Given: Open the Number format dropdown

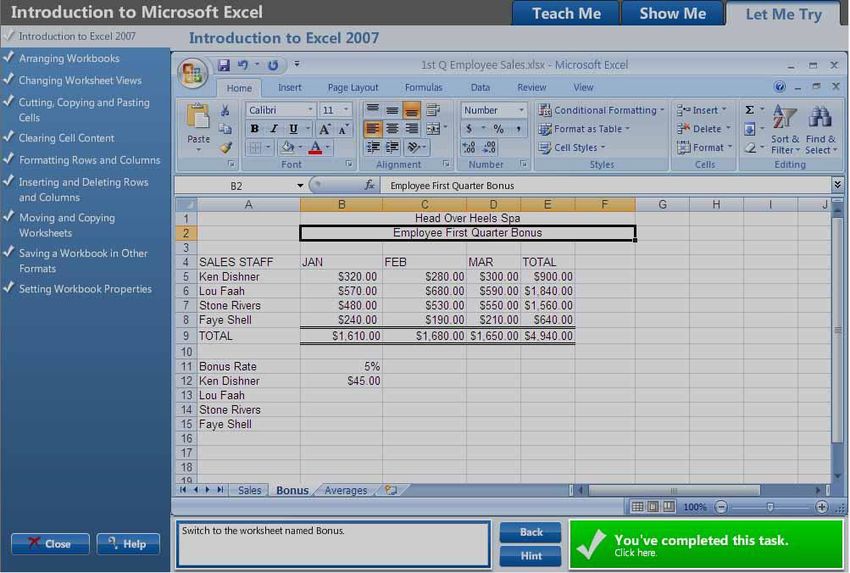Looking at the screenshot, I should pyautogui.click(x=521, y=110).
